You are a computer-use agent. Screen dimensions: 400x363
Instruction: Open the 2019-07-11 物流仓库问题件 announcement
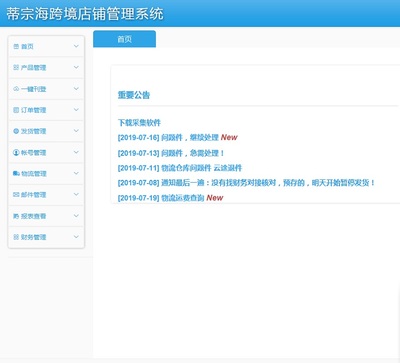[180, 168]
